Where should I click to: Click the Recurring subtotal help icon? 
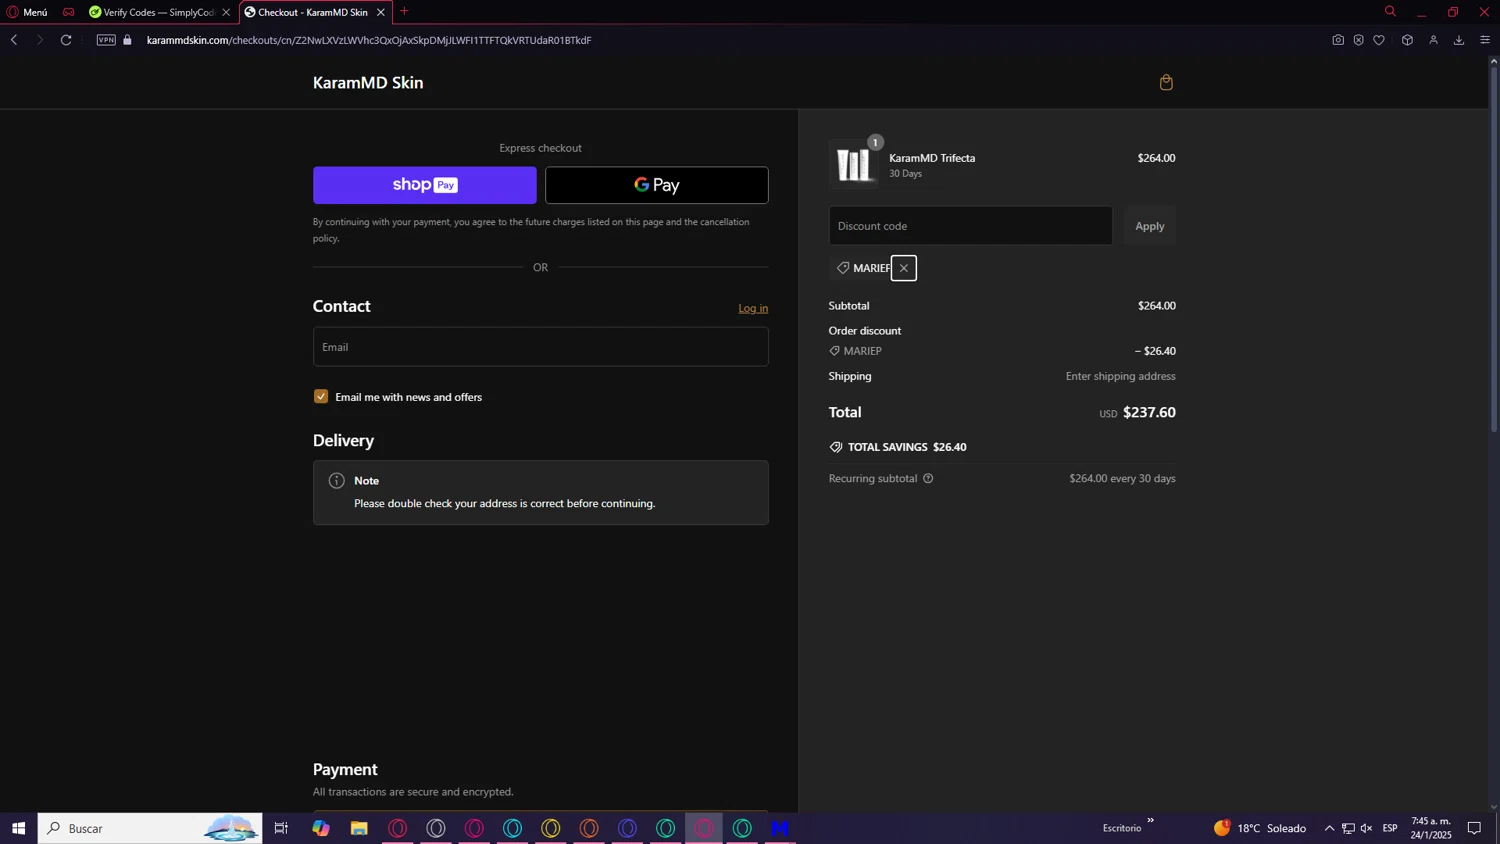pos(928,479)
